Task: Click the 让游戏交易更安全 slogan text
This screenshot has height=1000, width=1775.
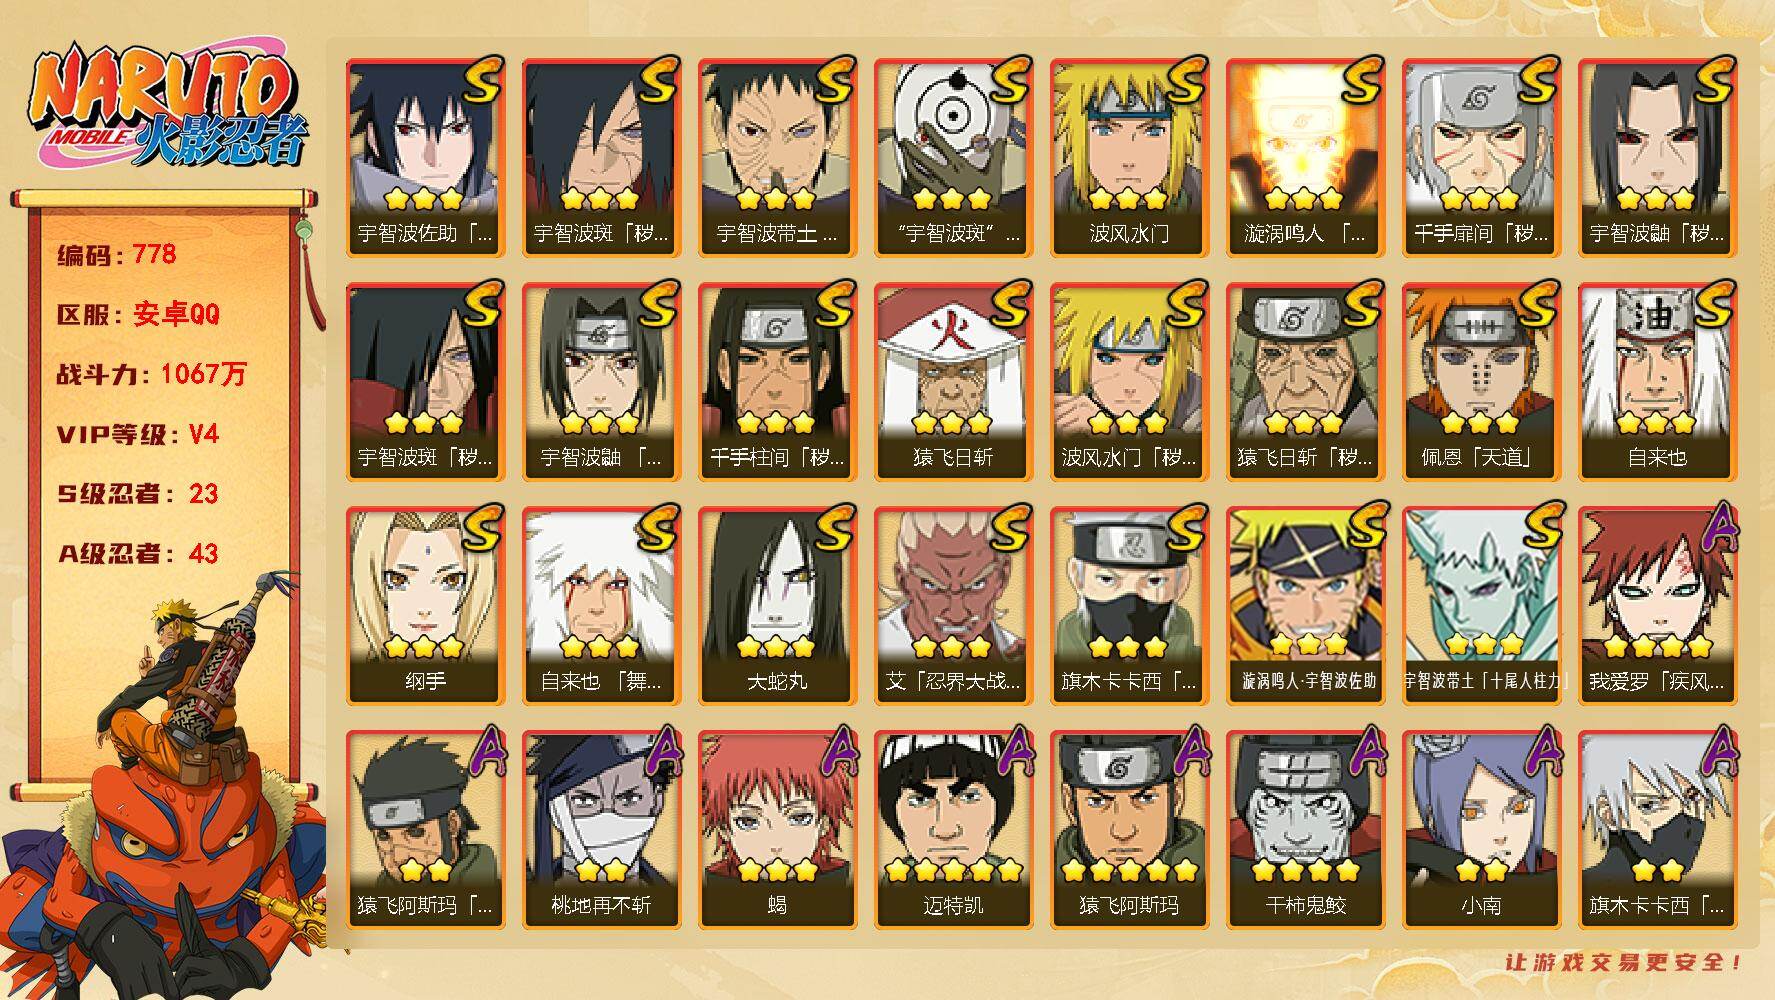Action: pos(1625,962)
